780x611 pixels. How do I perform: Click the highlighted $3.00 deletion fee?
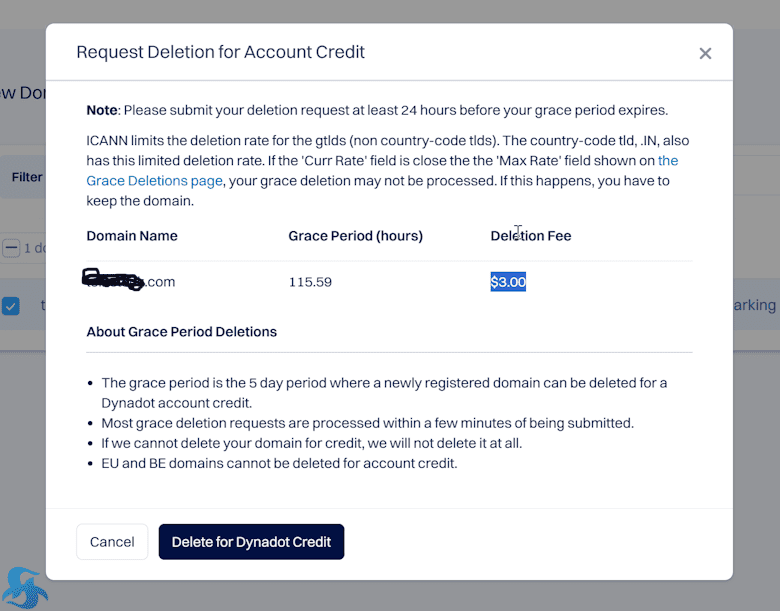pos(508,282)
